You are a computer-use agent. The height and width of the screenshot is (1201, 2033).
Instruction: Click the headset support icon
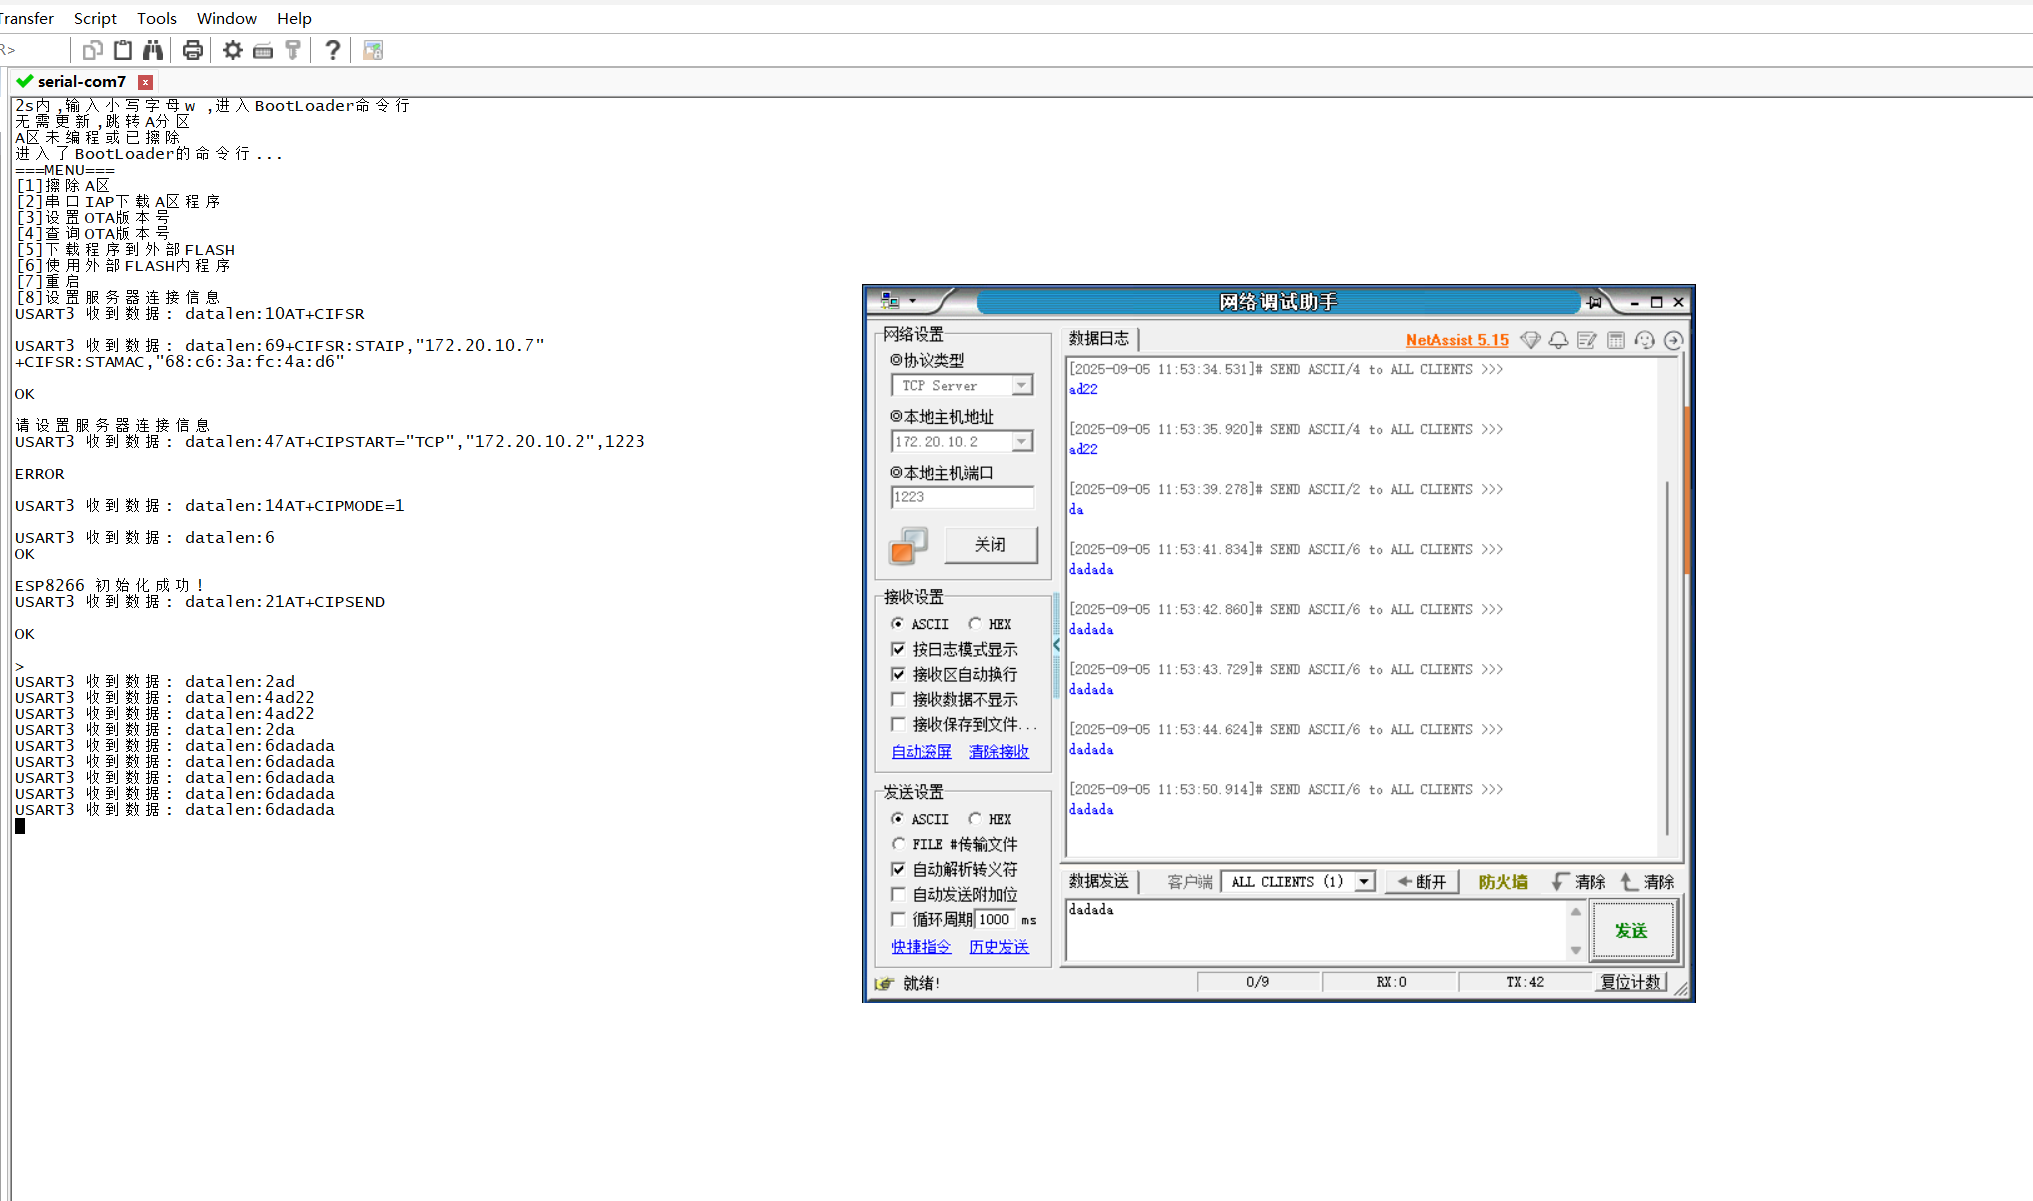tap(1644, 340)
